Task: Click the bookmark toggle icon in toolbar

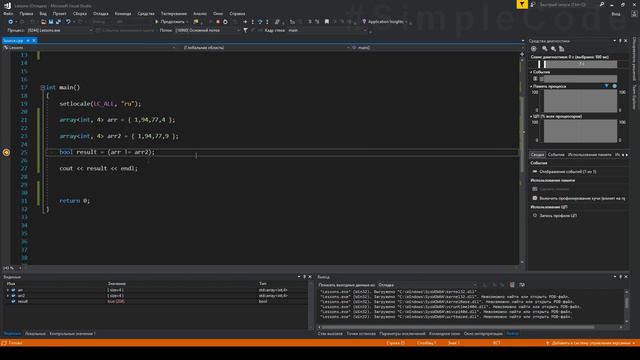Action: [327, 22]
